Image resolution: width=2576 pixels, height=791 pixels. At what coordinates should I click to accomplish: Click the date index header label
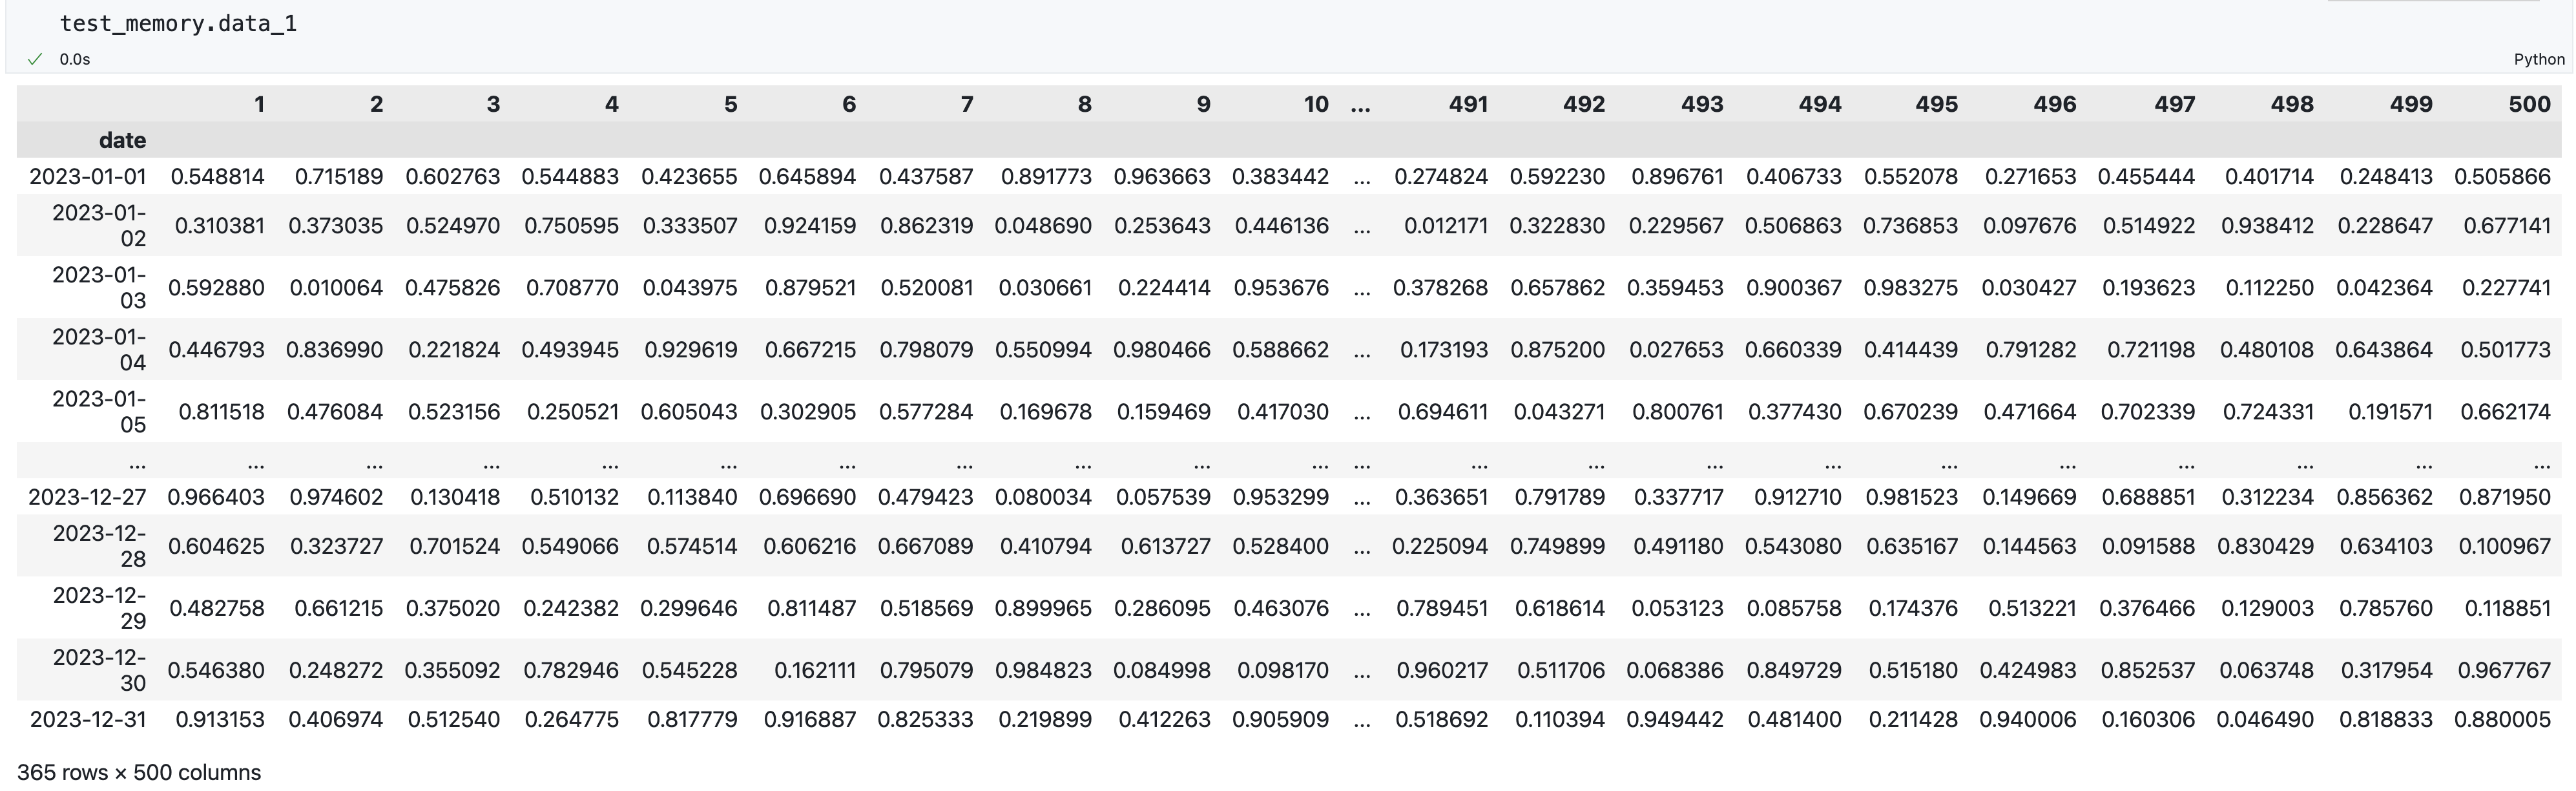tap(122, 140)
